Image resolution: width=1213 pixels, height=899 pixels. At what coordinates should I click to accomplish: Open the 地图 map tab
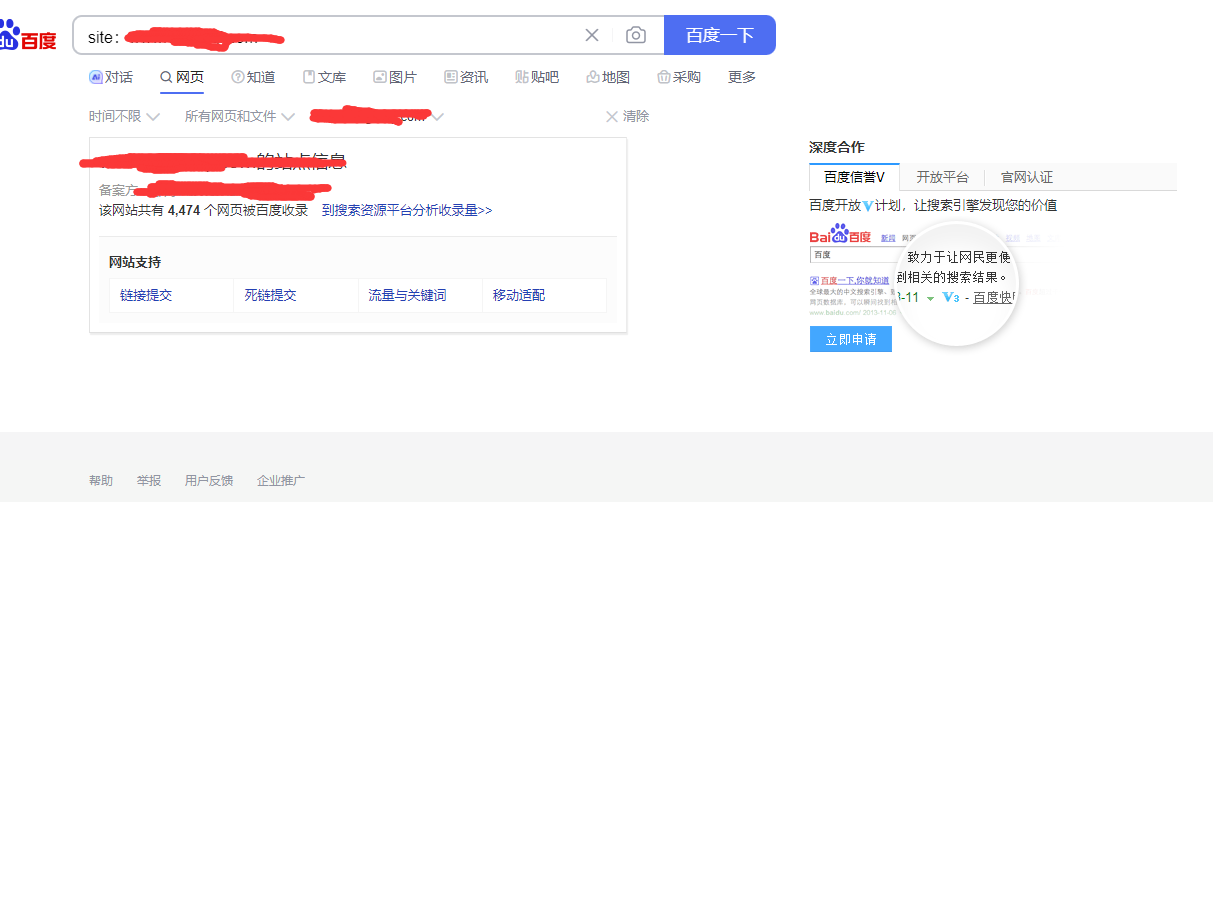pos(608,77)
